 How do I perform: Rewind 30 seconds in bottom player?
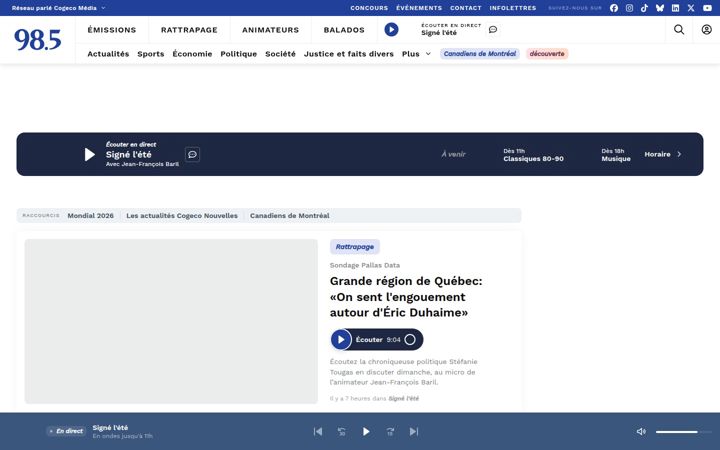point(342,431)
